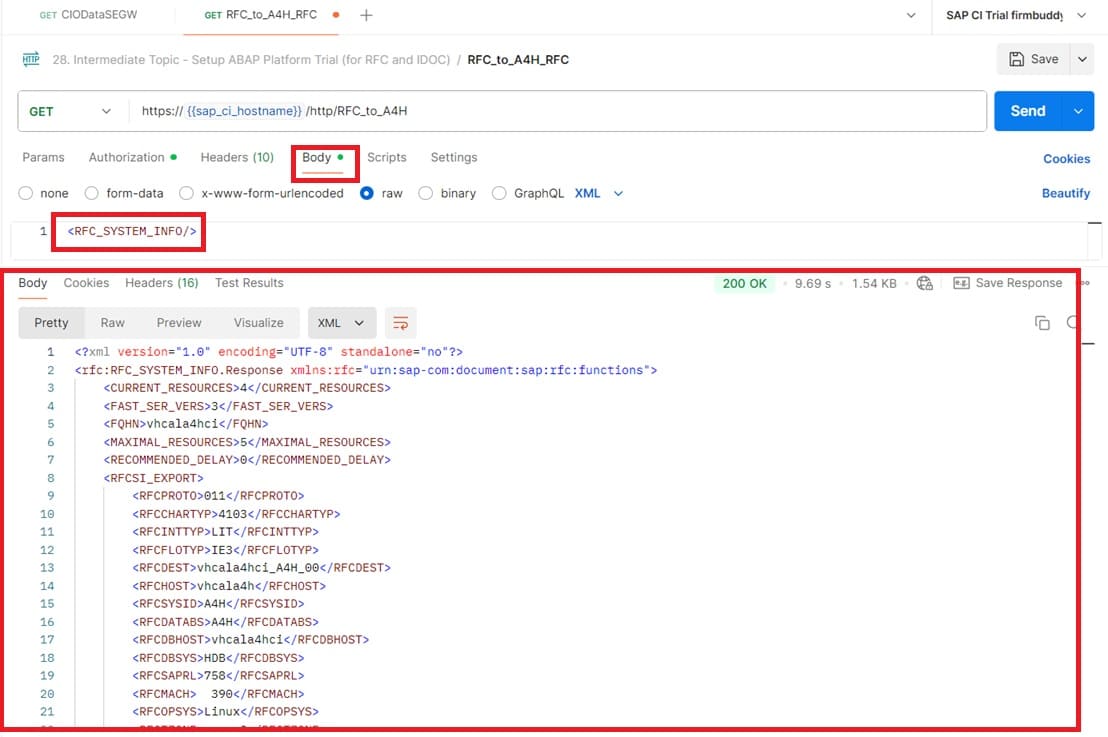Click the blue Send button
Image resolution: width=1108 pixels, height=737 pixels.
(x=1027, y=111)
